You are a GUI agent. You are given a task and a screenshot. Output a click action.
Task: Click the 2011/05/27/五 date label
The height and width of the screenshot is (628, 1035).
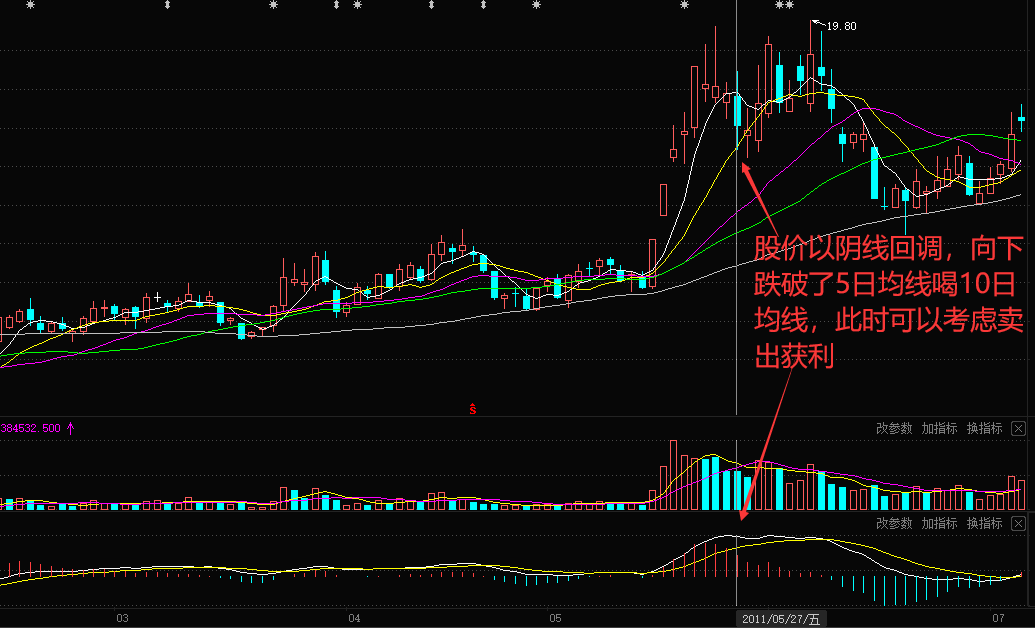click(780, 619)
